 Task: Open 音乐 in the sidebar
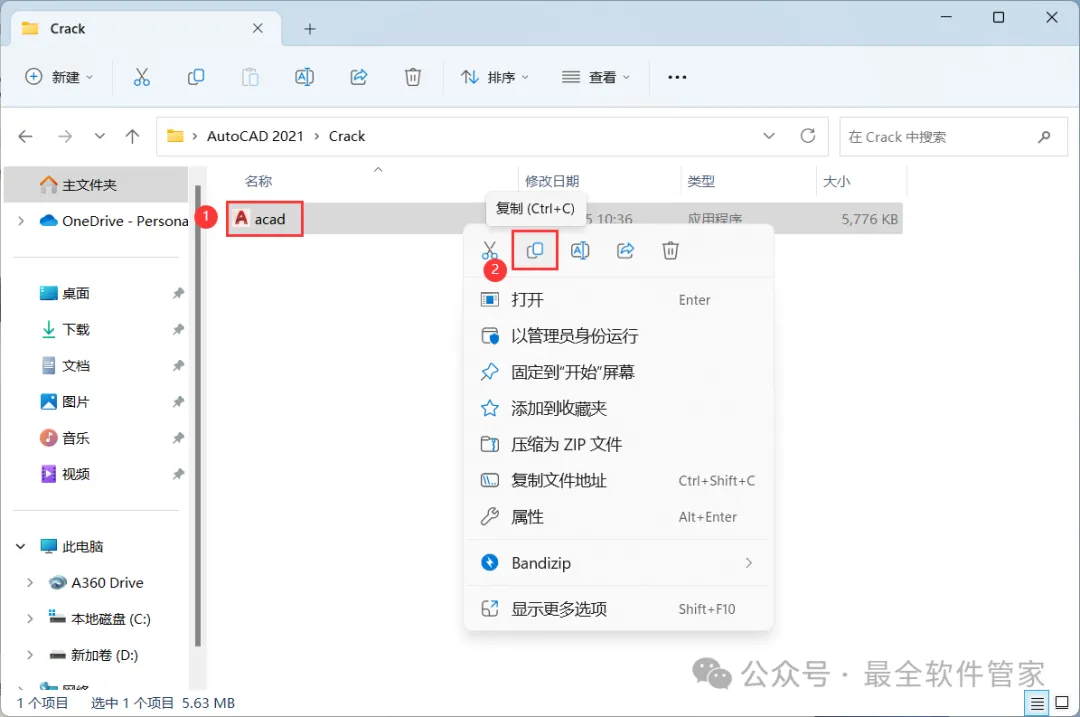click(65, 438)
